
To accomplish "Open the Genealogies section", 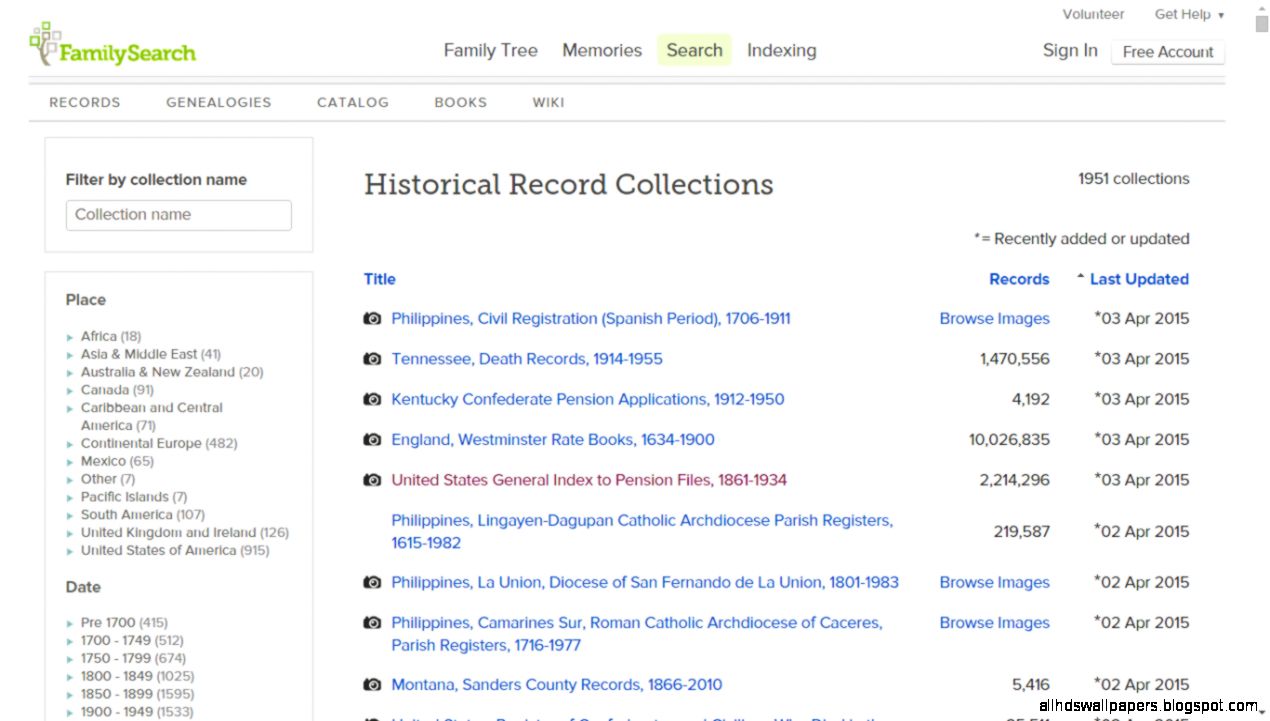I will [218, 102].
